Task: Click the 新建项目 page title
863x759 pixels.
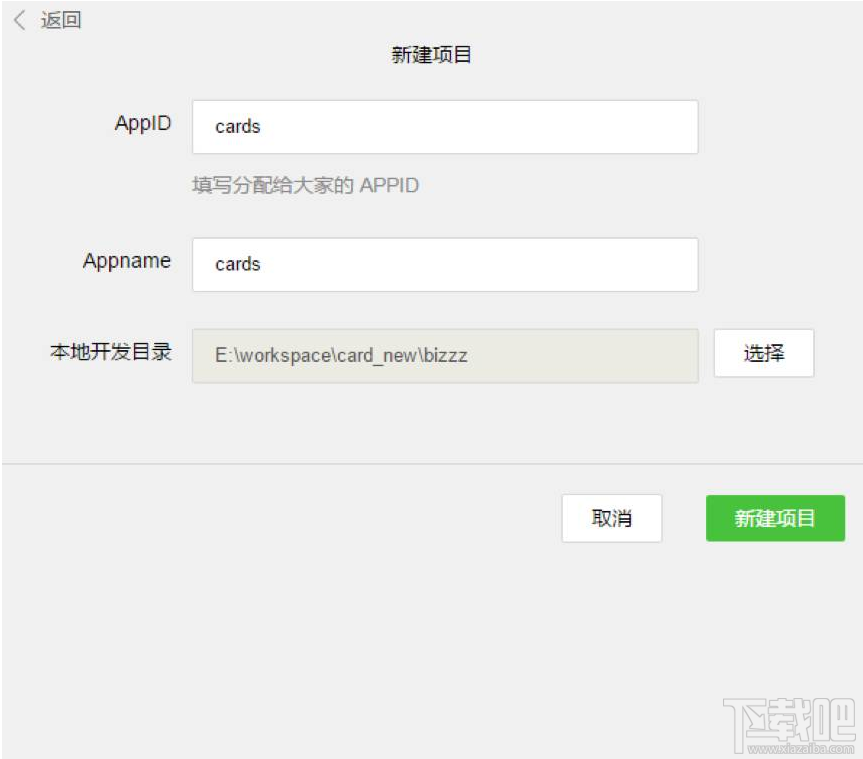Action: tap(431, 54)
